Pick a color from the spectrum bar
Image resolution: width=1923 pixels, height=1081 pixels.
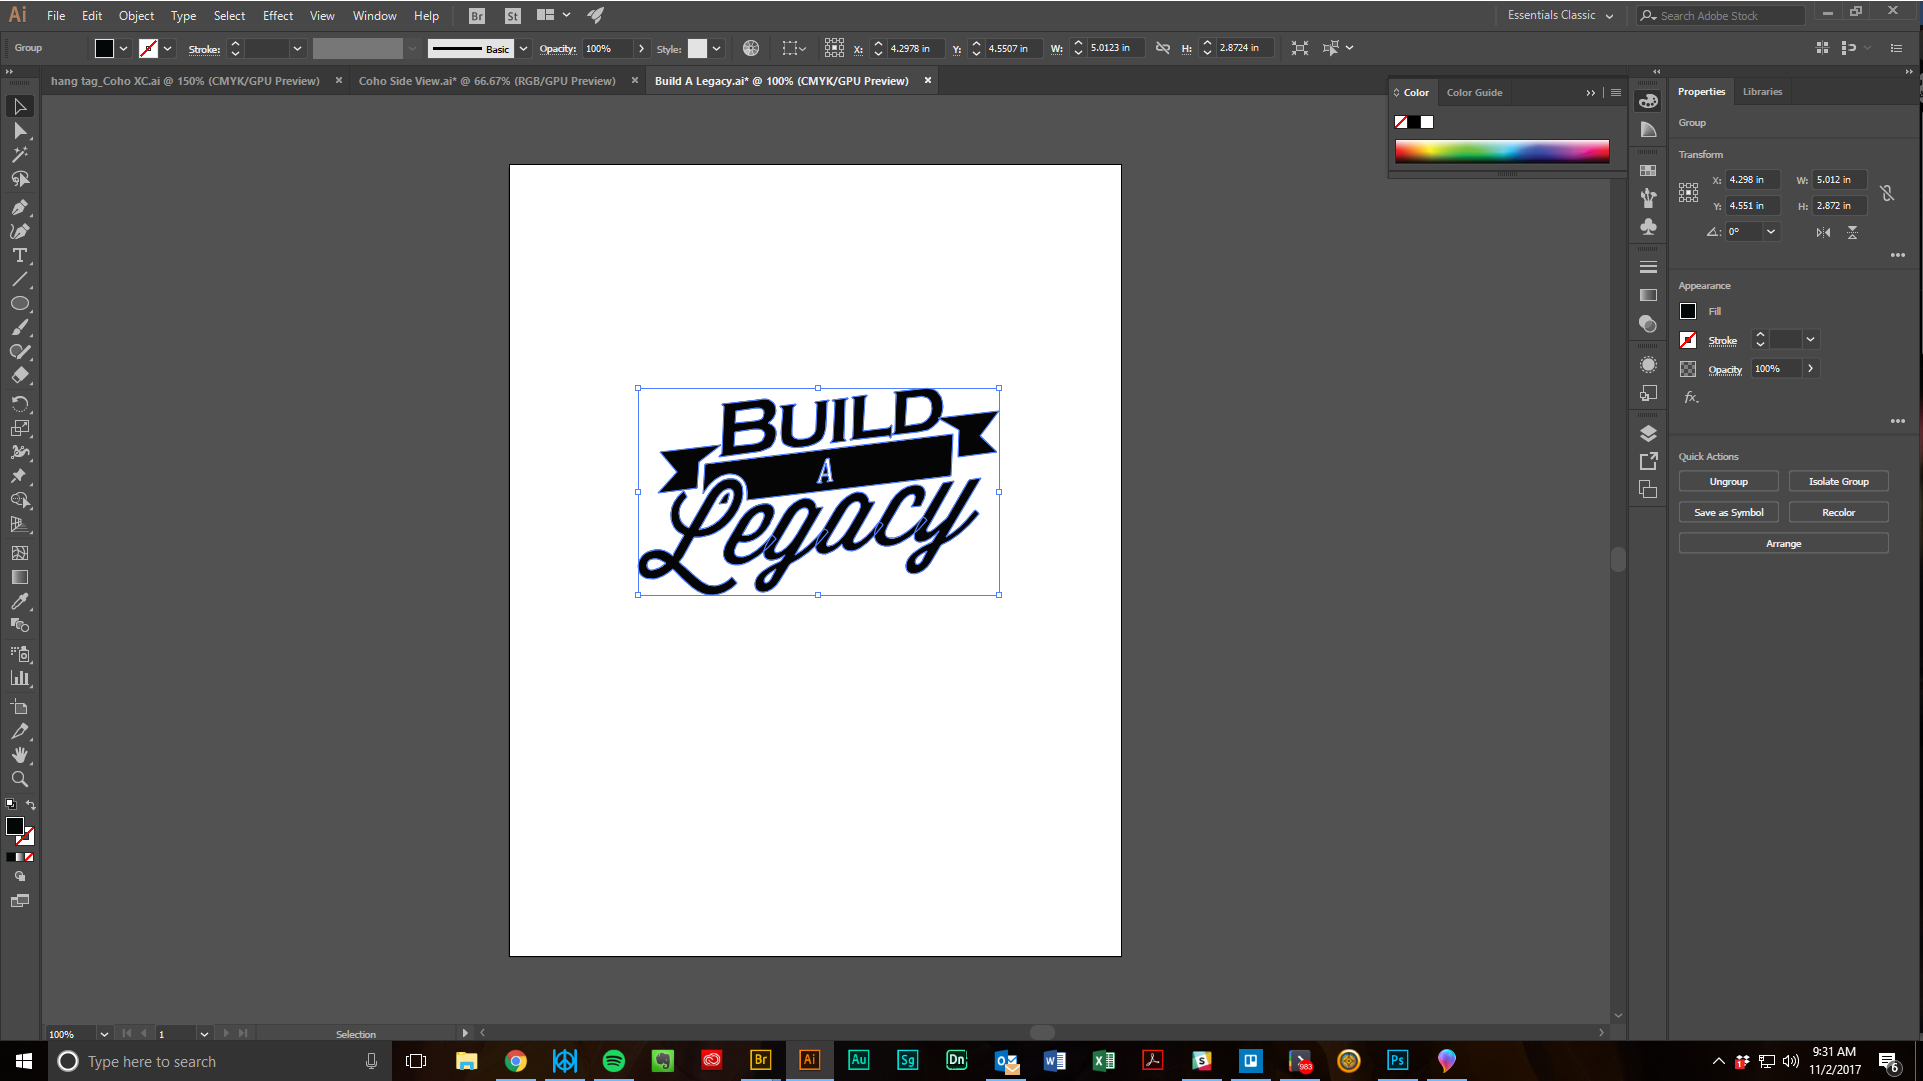click(x=1500, y=150)
